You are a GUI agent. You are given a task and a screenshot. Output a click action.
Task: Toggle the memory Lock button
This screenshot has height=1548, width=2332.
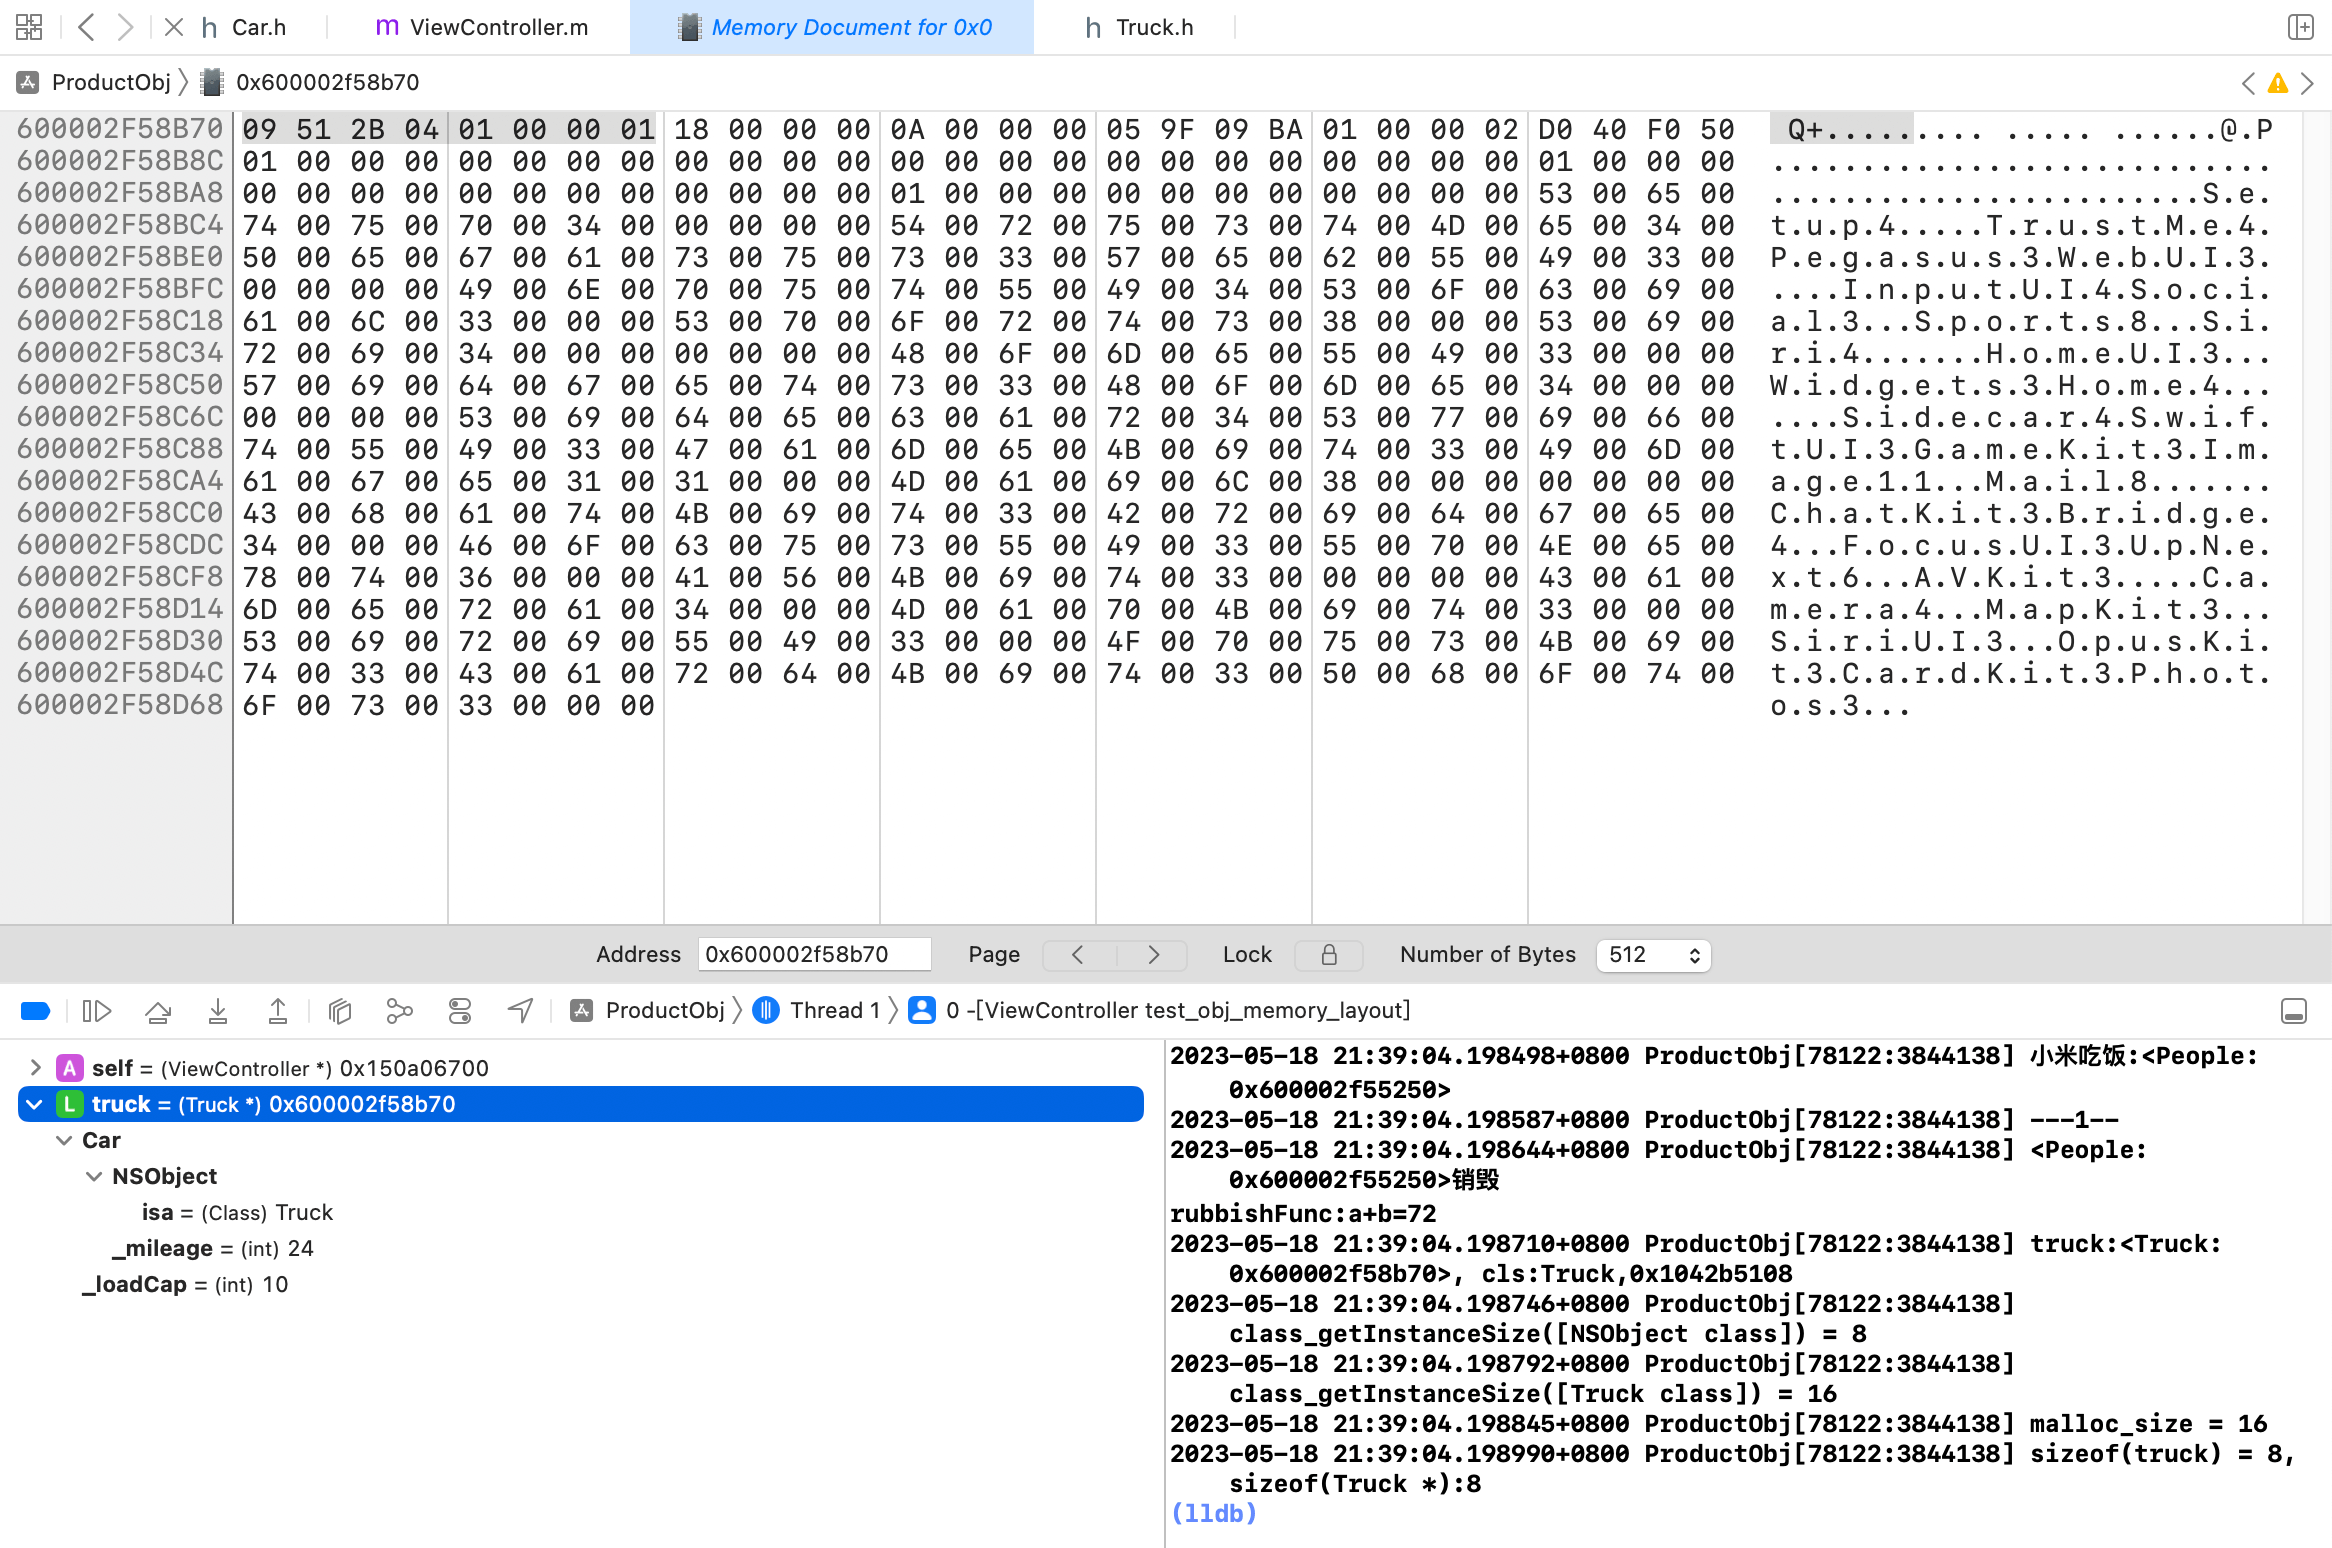(x=1328, y=955)
